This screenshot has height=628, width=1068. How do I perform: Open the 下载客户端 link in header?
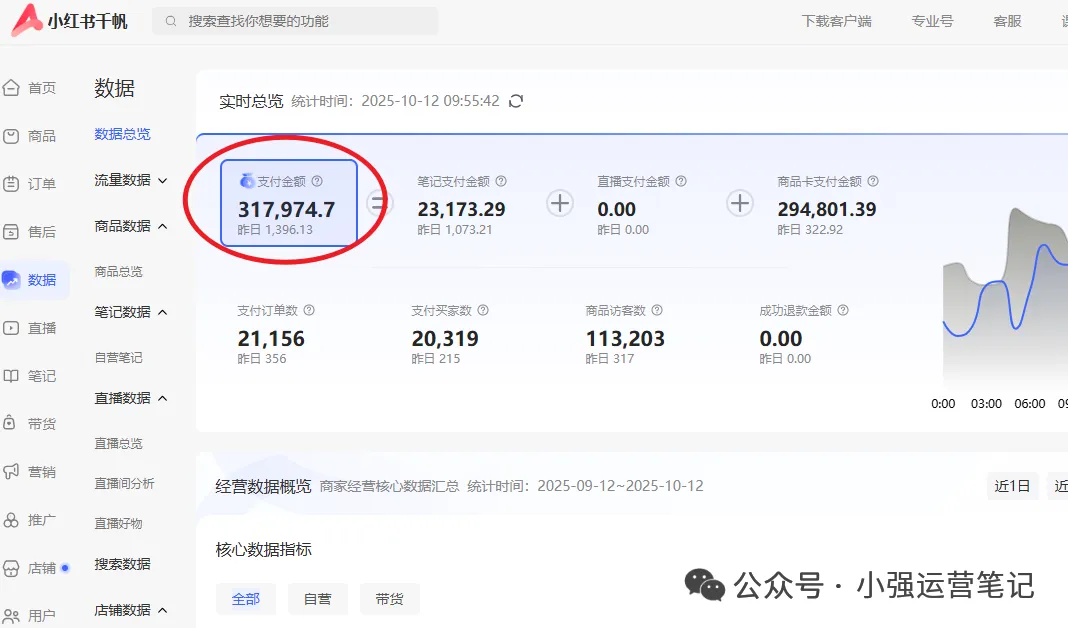click(836, 21)
